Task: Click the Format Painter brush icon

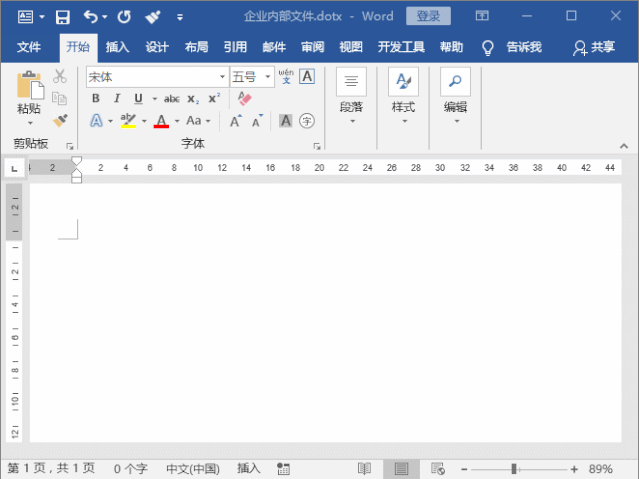Action: (x=60, y=120)
